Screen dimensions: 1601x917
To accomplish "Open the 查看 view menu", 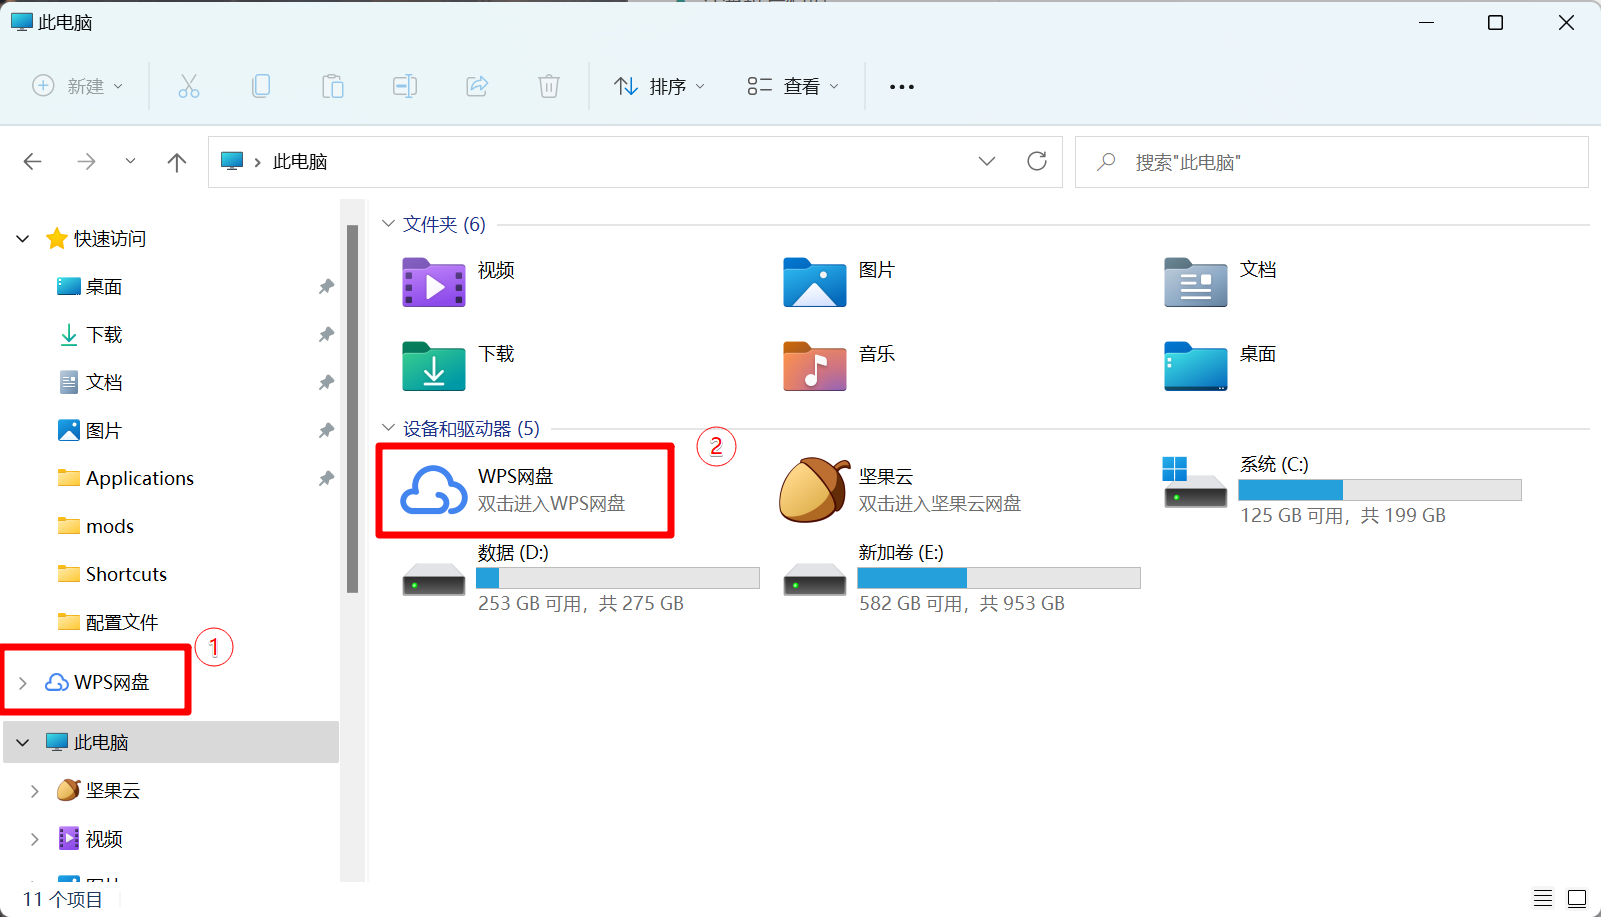I will (793, 86).
